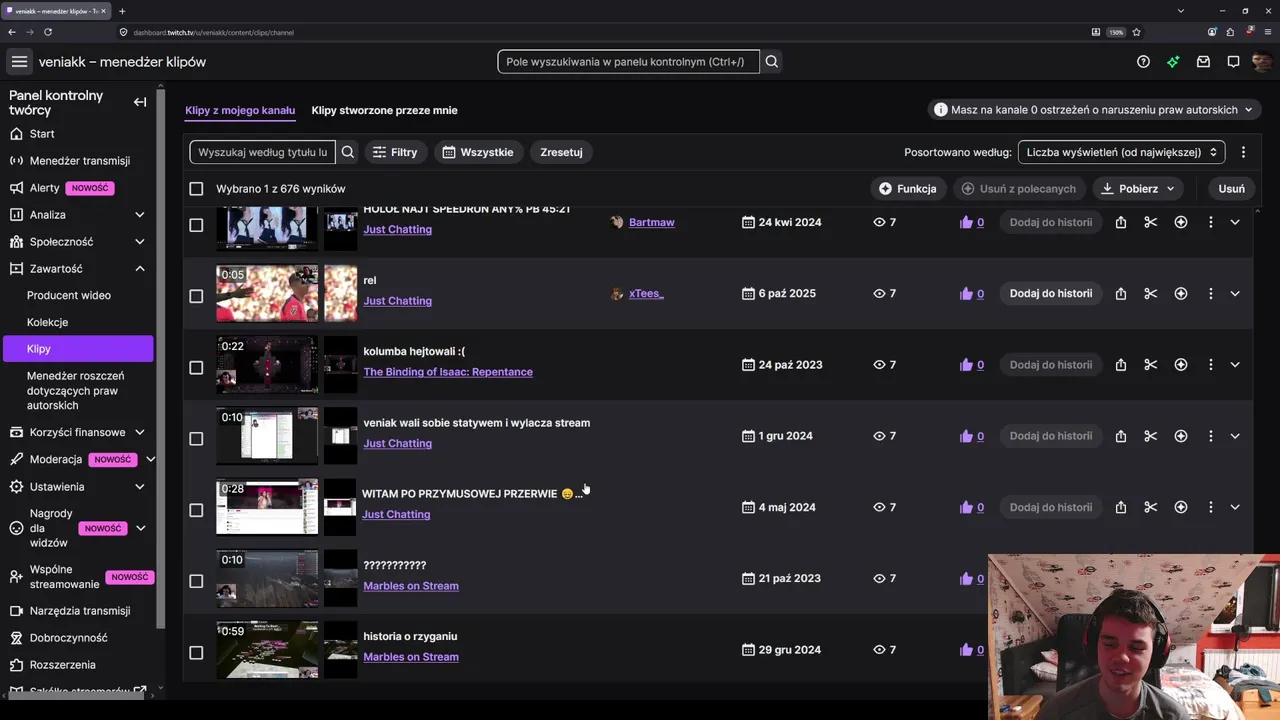
Task: Reset filters with the Zresetuj button
Action: click(561, 152)
